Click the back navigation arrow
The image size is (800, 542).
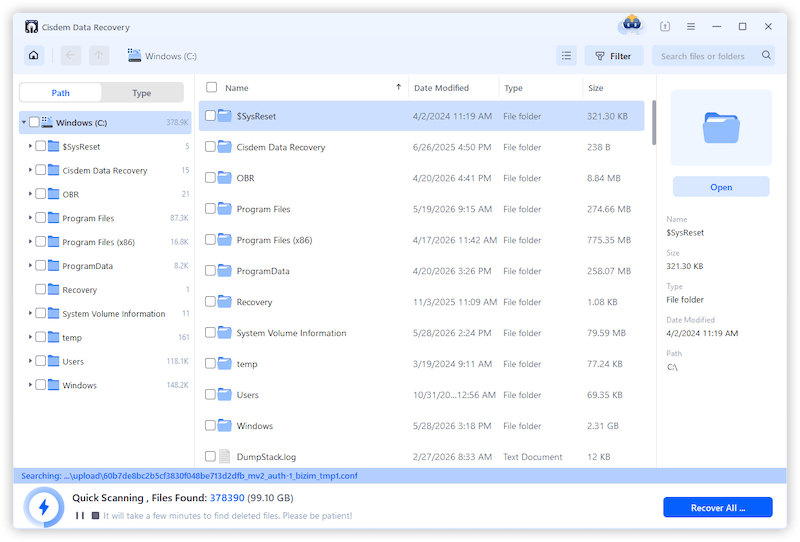click(x=70, y=55)
